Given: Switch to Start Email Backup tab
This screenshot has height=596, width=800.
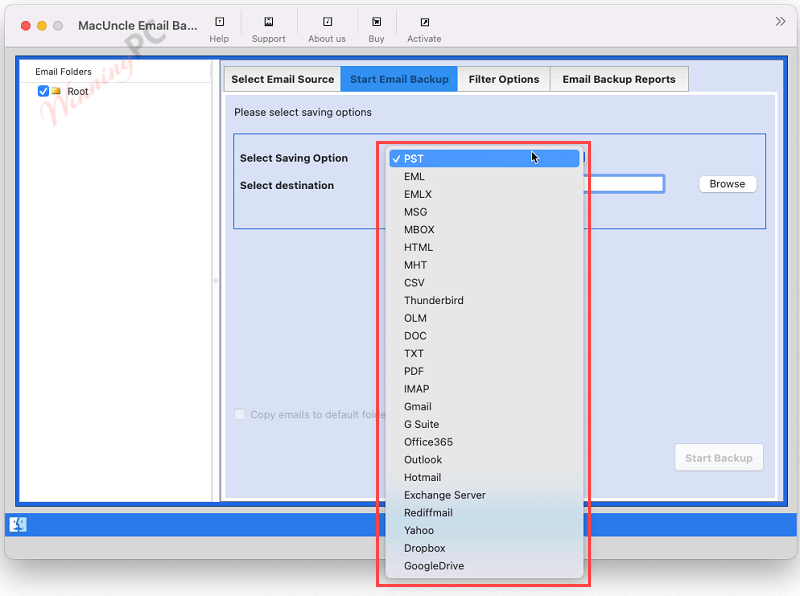Looking at the screenshot, I should 399,79.
